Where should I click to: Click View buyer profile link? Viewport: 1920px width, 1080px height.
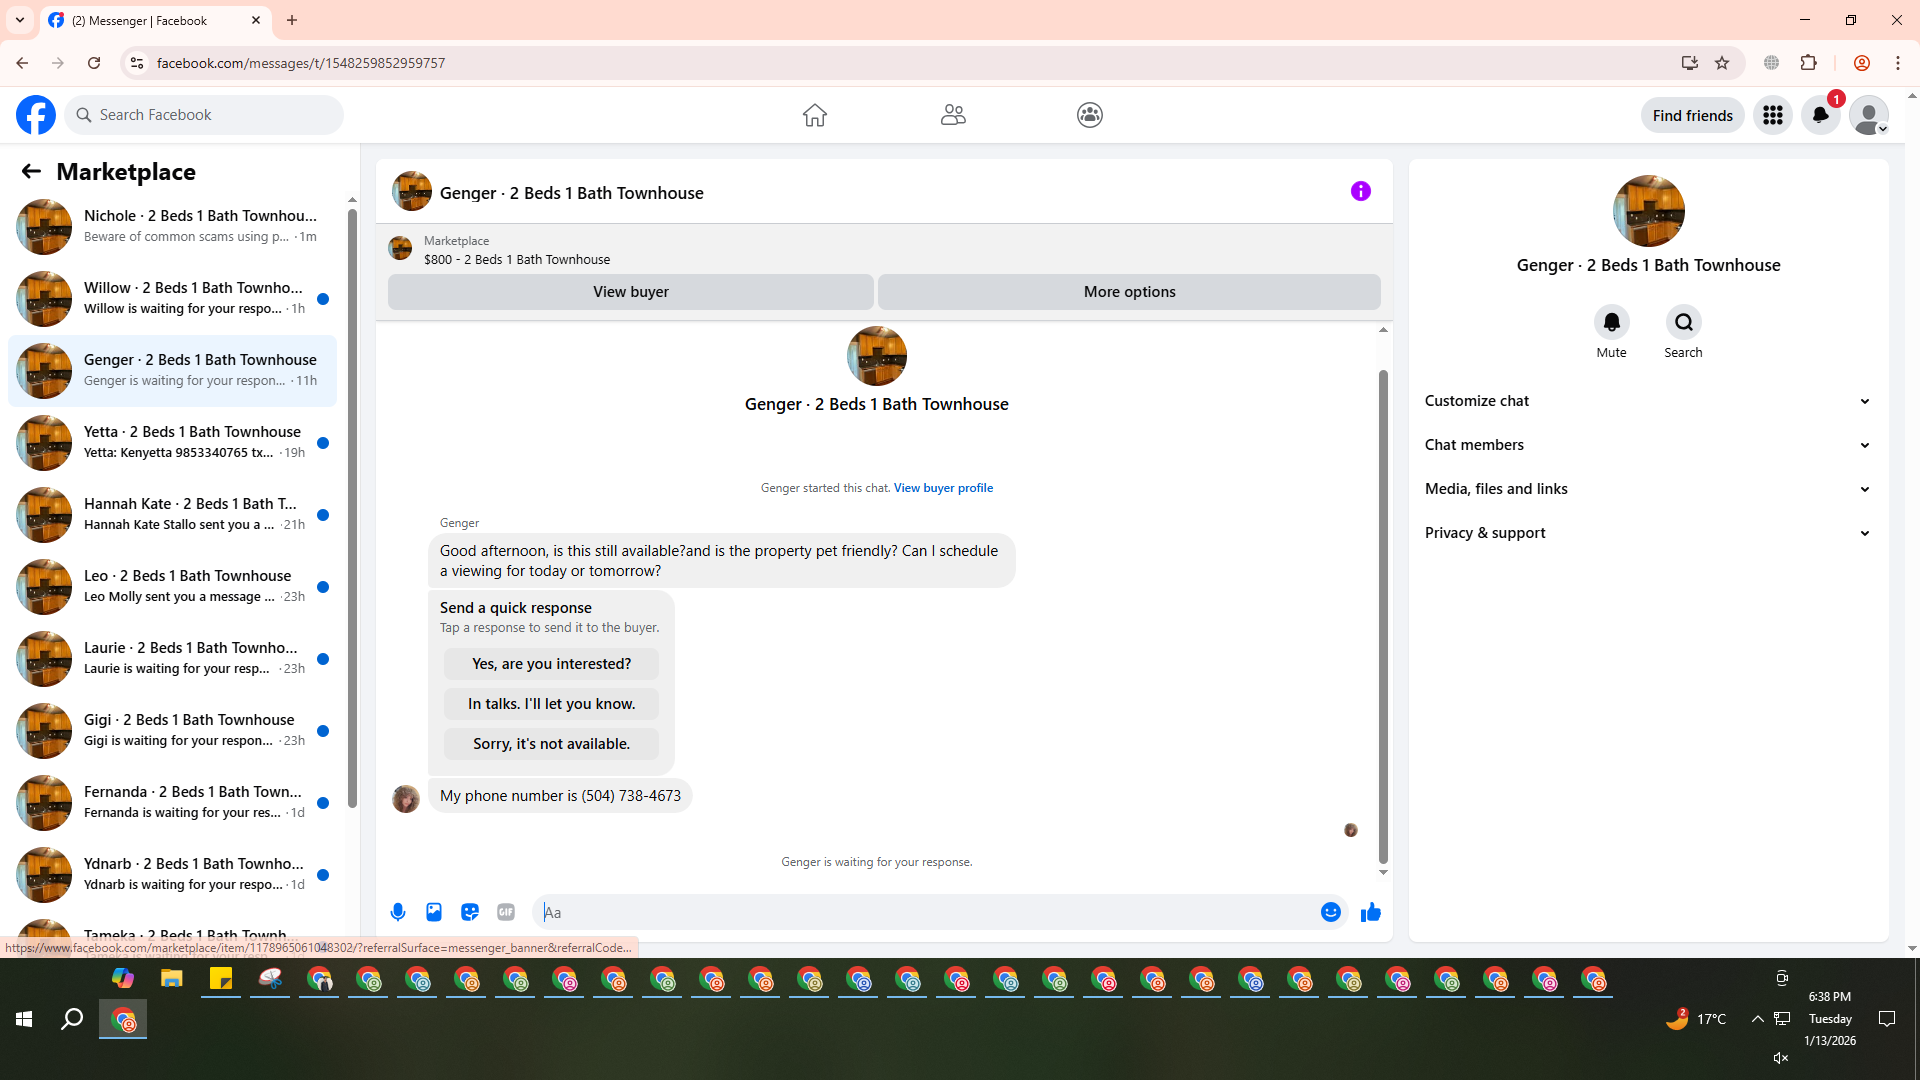(x=943, y=488)
